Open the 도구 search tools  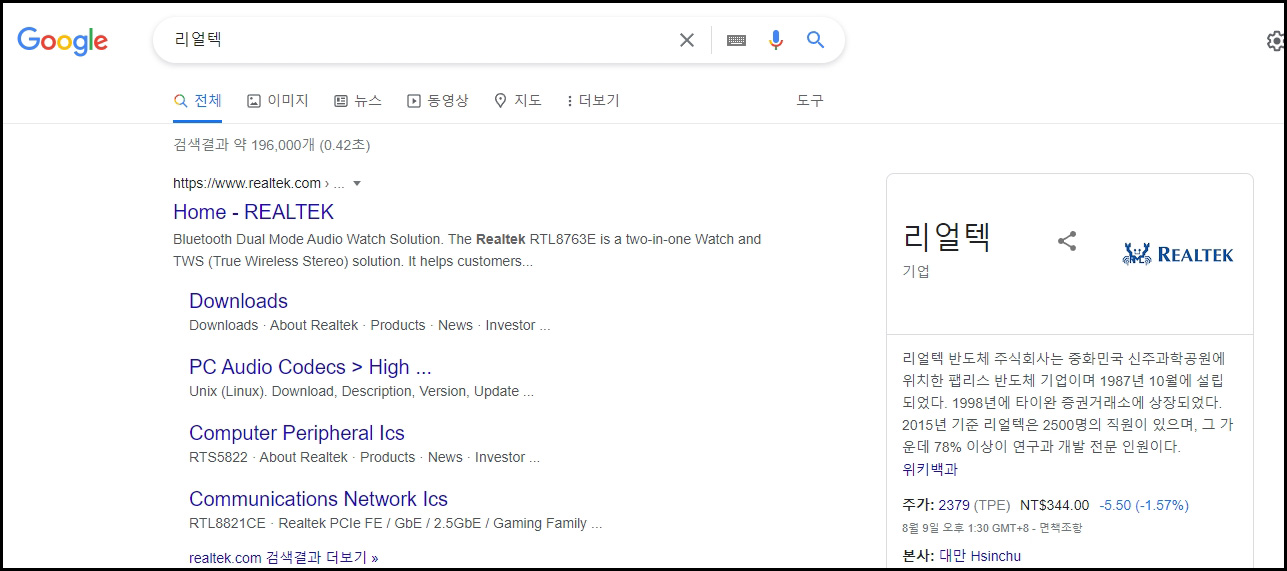[810, 101]
